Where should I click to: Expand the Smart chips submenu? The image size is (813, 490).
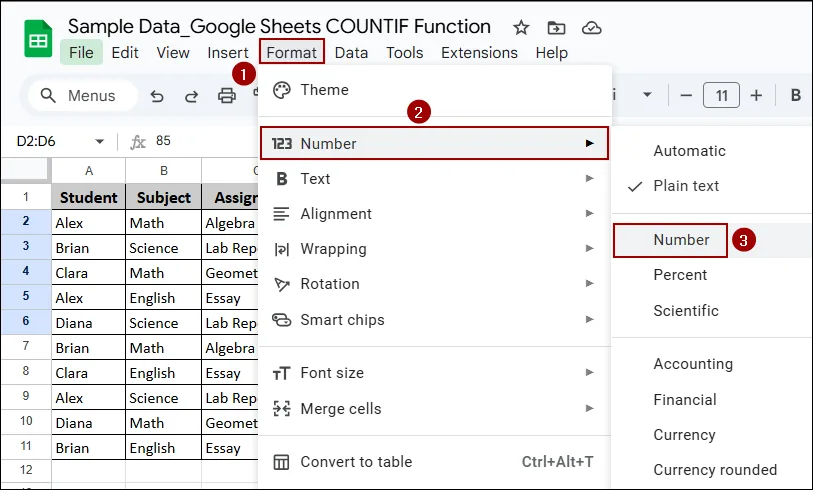[x=434, y=319]
